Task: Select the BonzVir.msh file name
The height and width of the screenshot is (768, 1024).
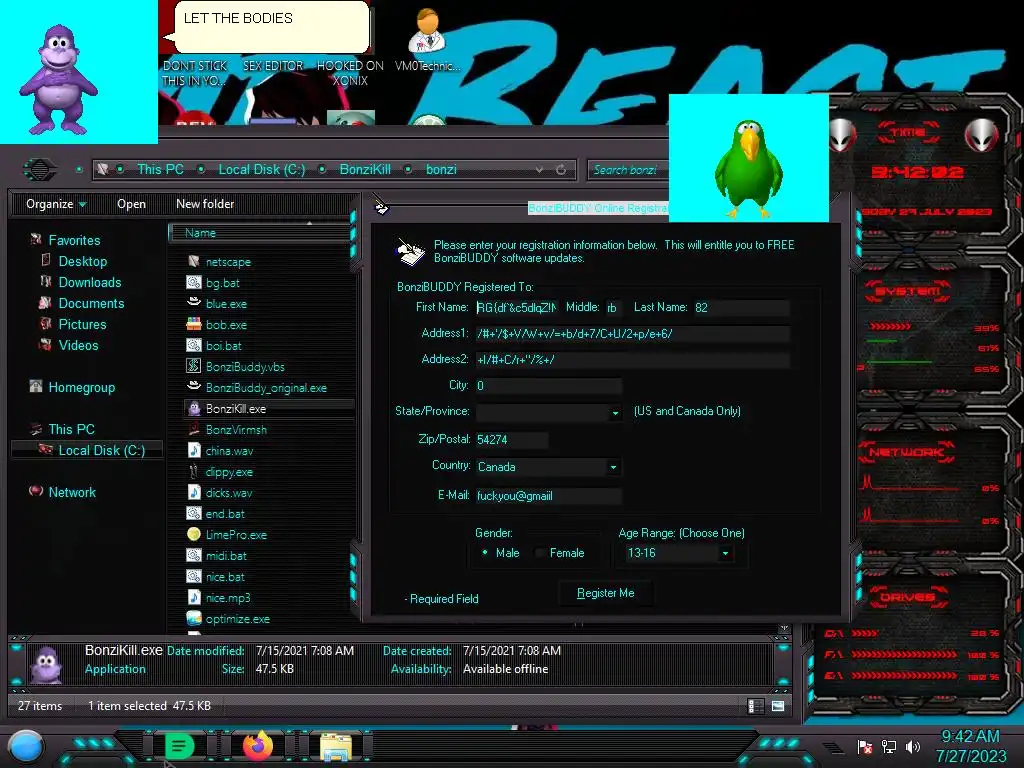Action: coord(236,430)
